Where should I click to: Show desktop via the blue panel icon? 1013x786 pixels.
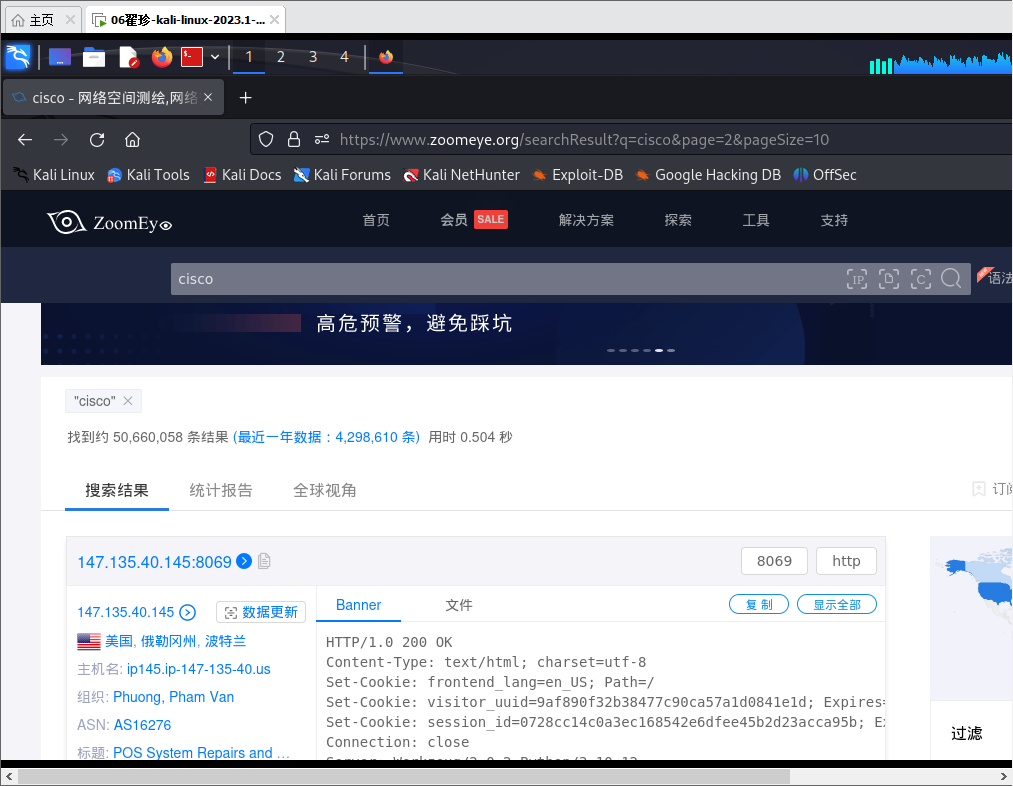pyautogui.click(x=59, y=57)
